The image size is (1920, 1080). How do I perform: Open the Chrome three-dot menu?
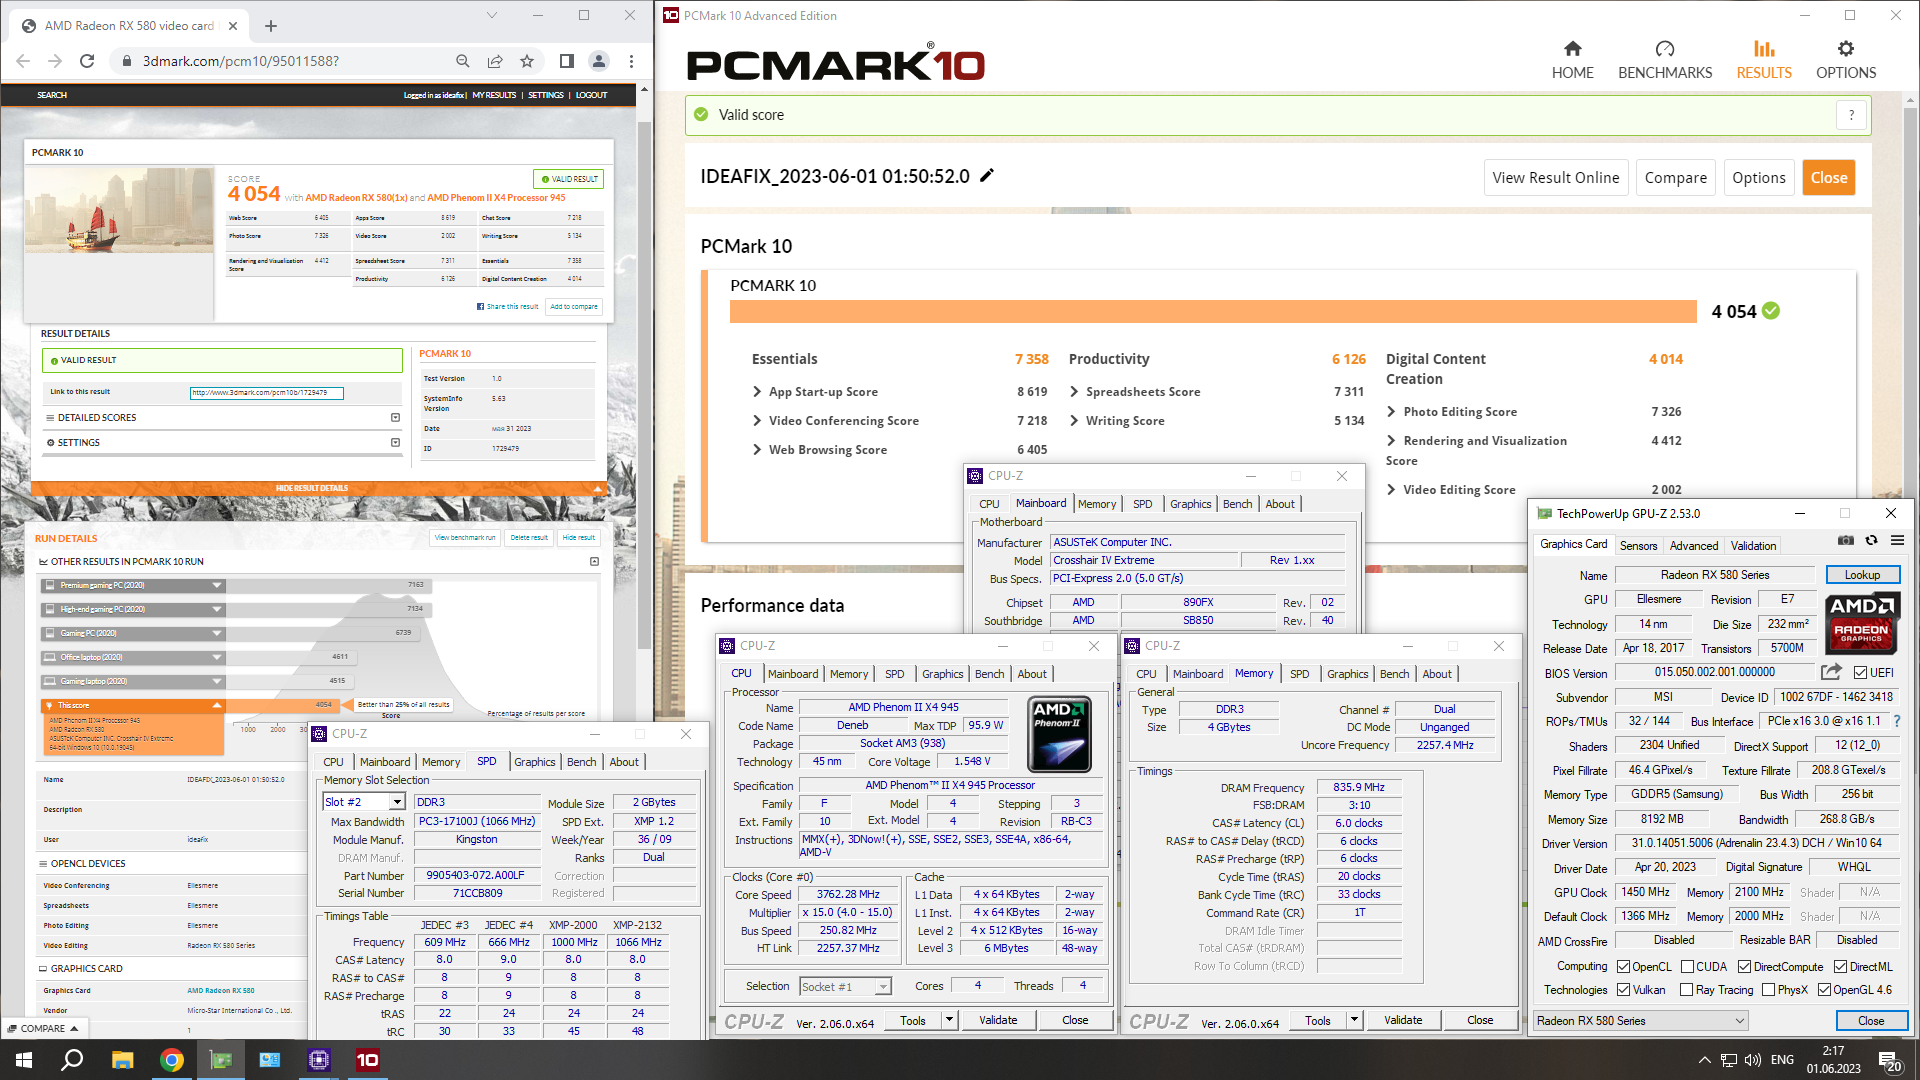pos(631,61)
